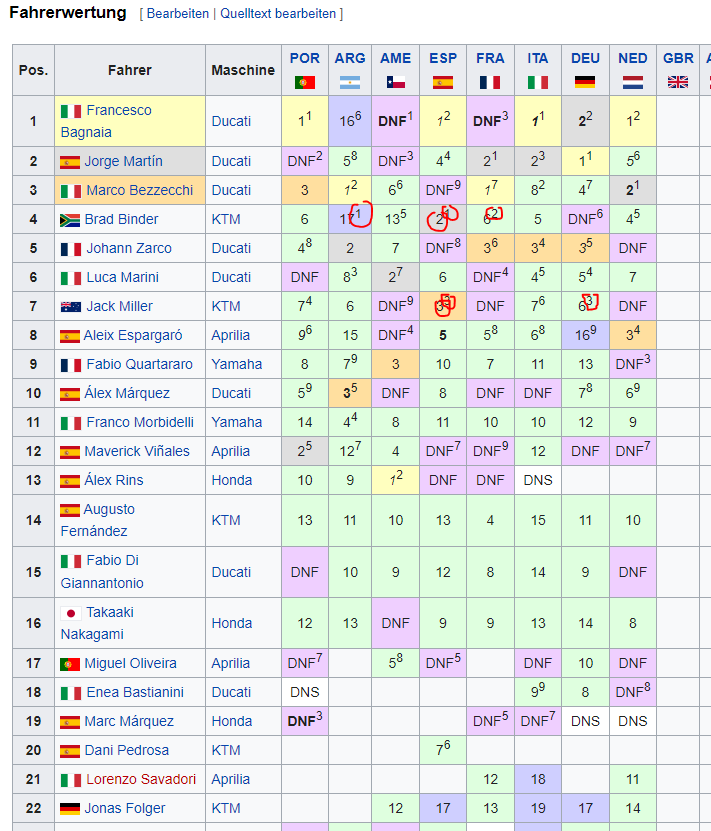
Task: Click the French flag under FRA header
Action: [490, 82]
